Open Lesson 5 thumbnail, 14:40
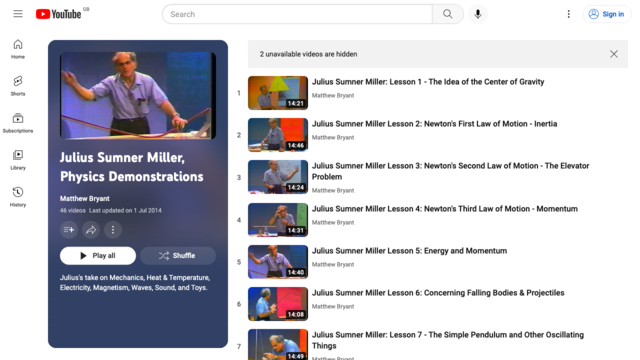The width and height of the screenshot is (640, 360). tap(278, 262)
